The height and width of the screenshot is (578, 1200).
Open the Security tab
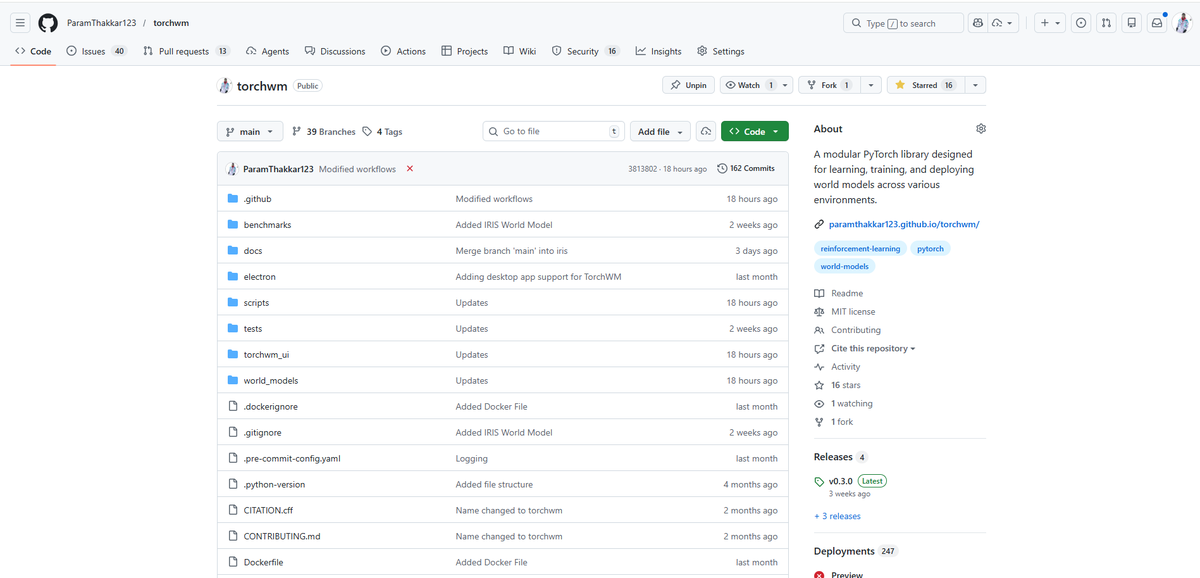586,51
